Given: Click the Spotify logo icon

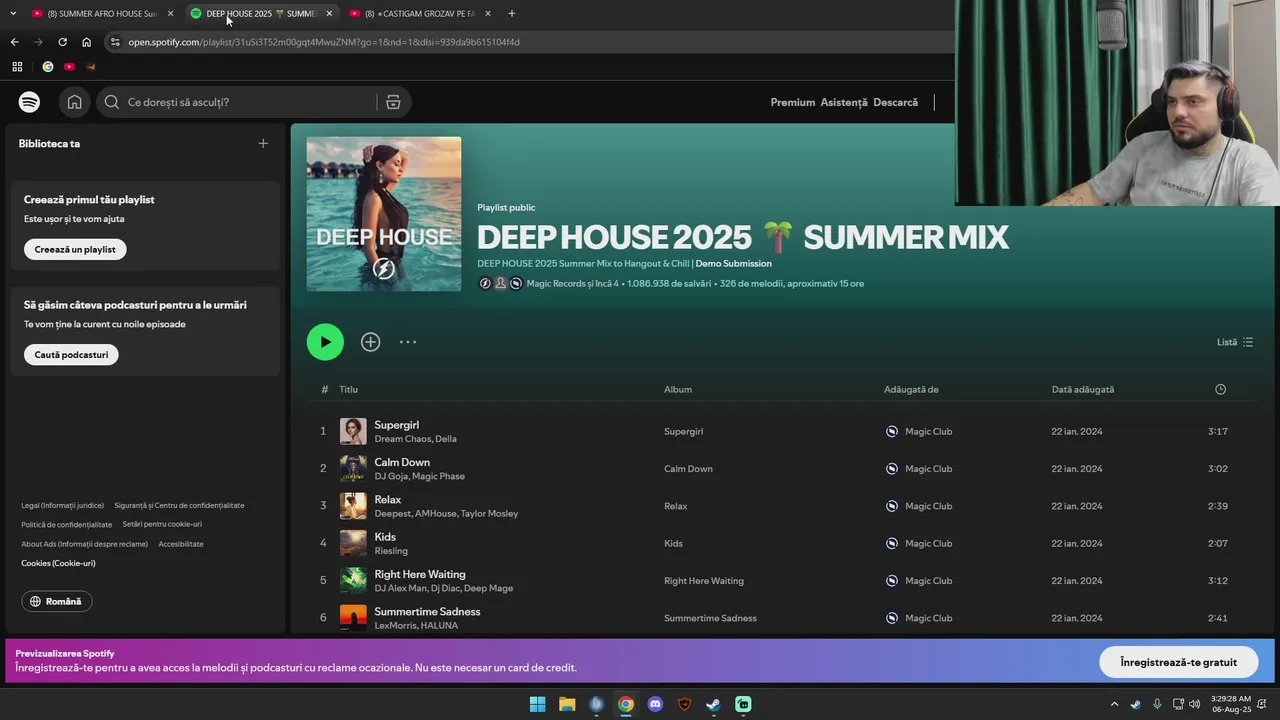Looking at the screenshot, I should pos(29,102).
